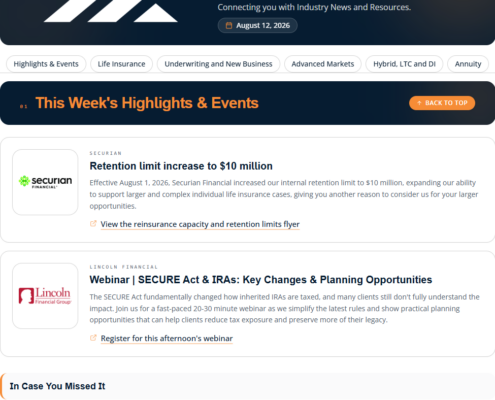Register for this afternoon's webinar

167,338
